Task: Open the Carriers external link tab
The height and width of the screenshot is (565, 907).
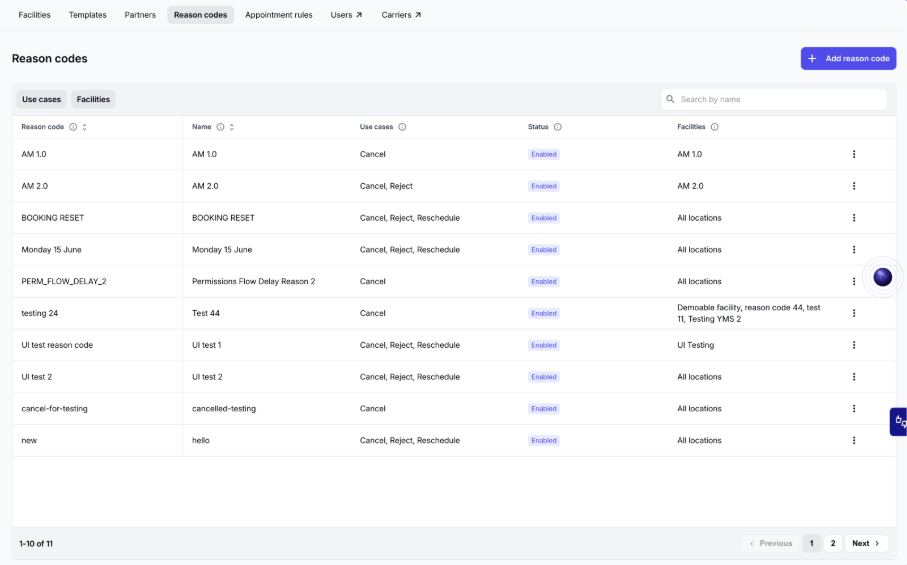Action: click(x=401, y=15)
